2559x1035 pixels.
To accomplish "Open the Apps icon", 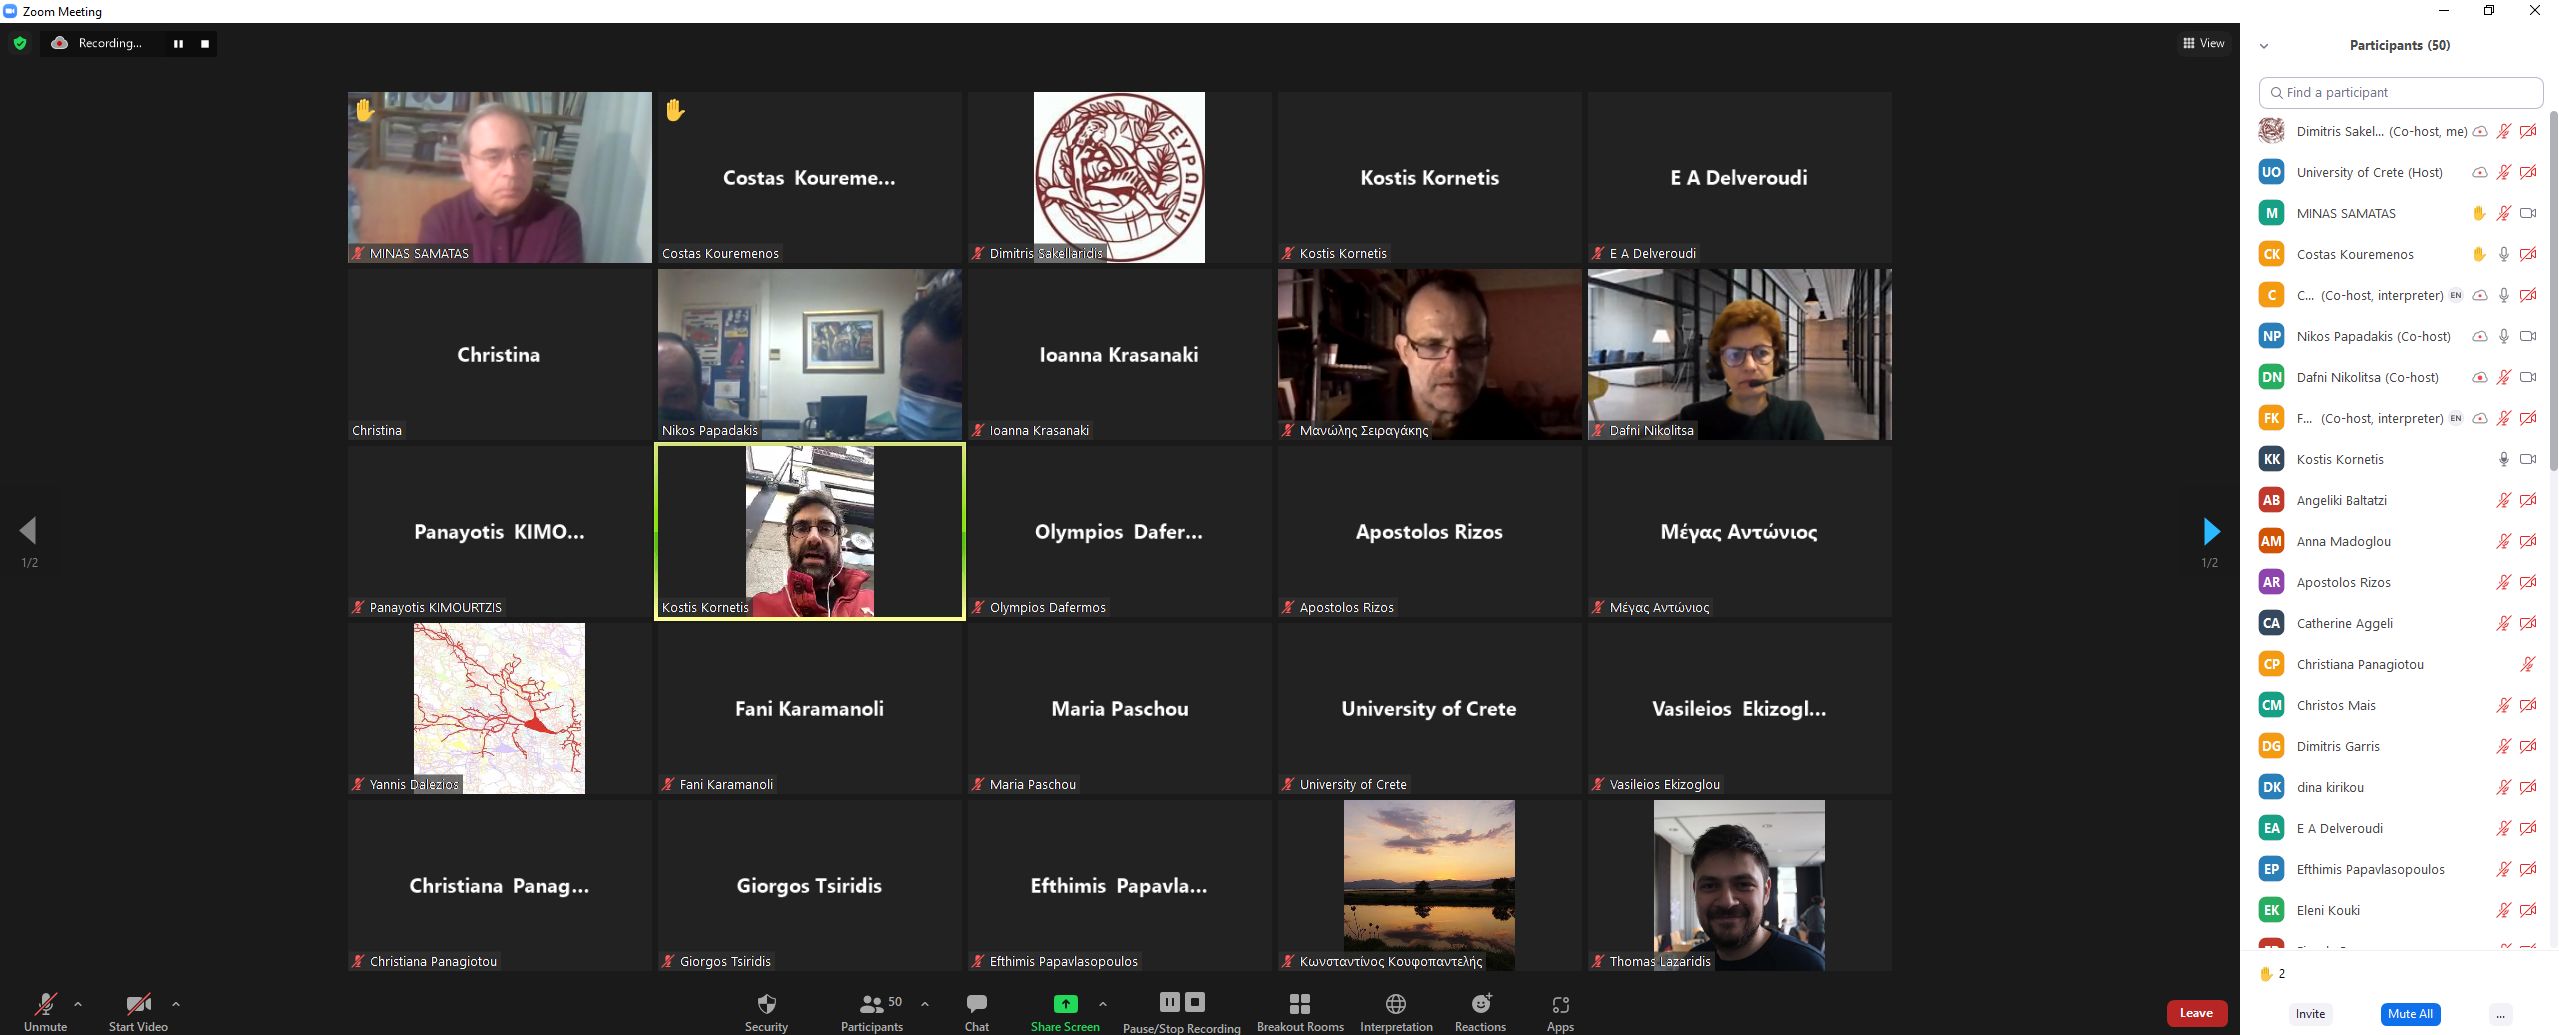I will 1560,1004.
